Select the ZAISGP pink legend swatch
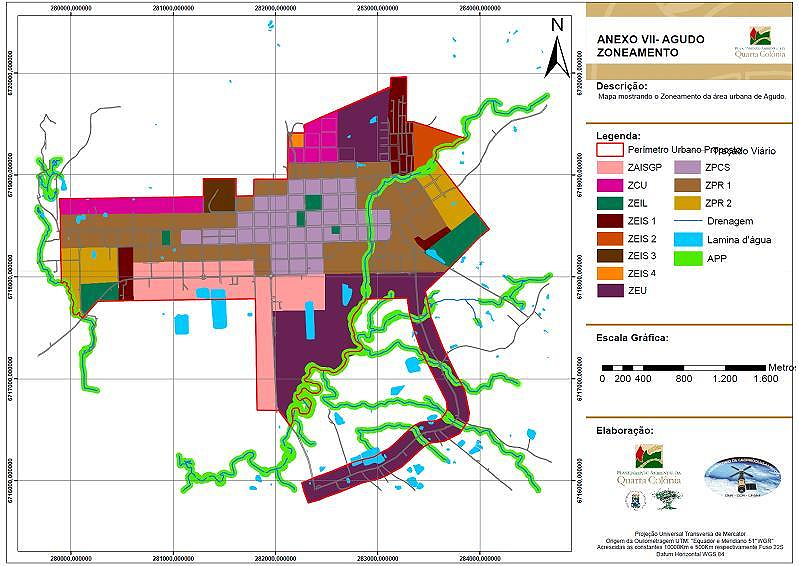Screen dimensions: 799x566 610,167
